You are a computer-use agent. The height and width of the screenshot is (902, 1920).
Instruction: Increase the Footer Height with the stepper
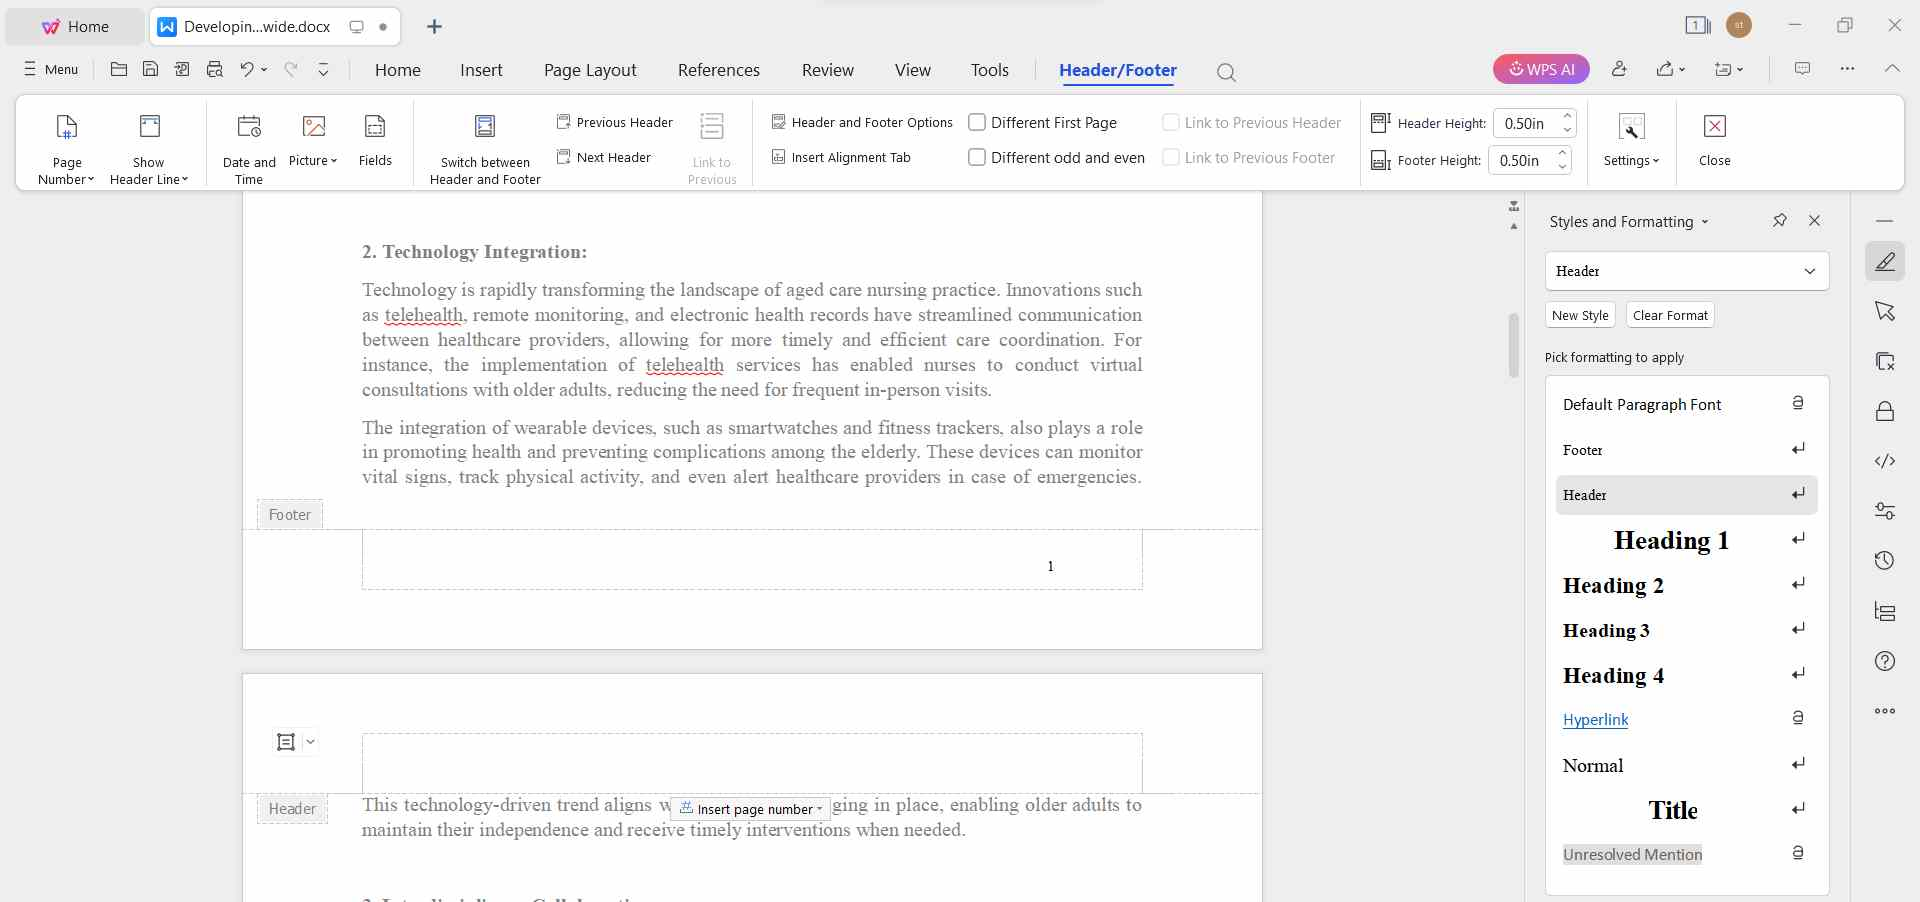pyautogui.click(x=1563, y=154)
